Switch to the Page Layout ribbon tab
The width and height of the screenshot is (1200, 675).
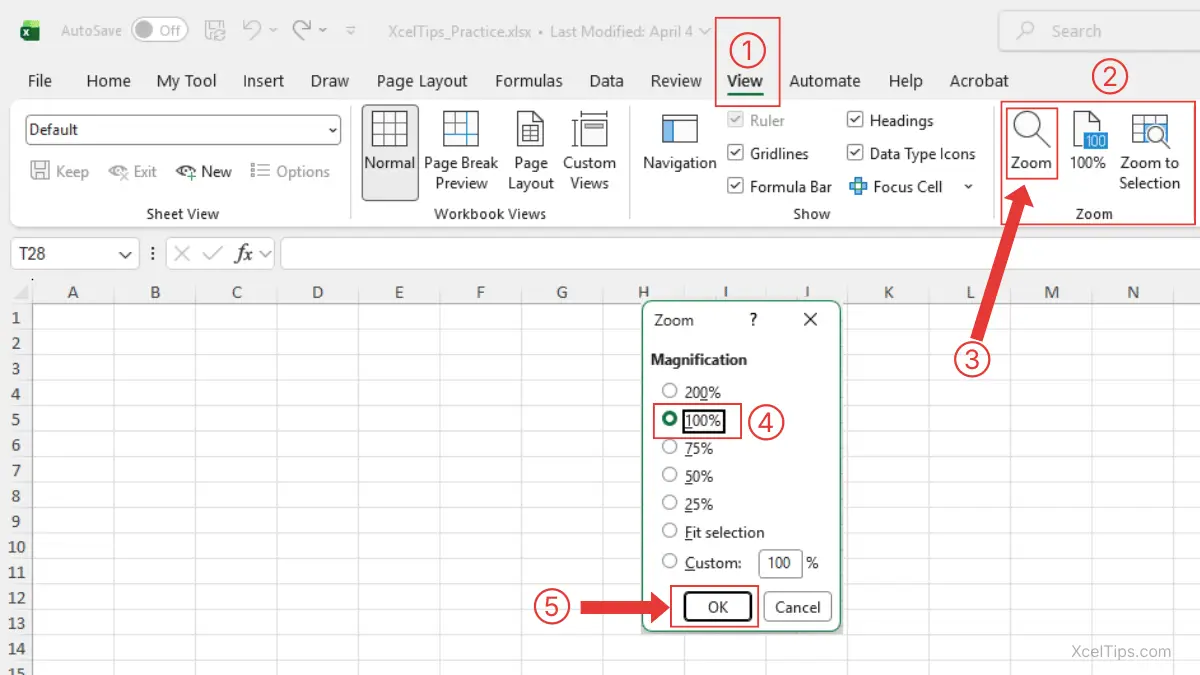(422, 81)
